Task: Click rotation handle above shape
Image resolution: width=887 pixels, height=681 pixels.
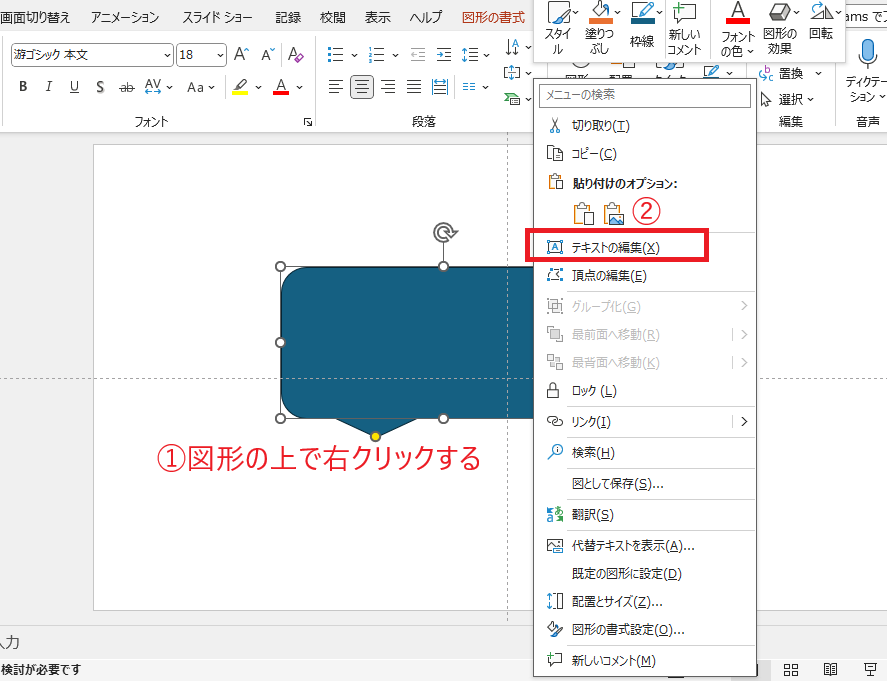Action: [445, 232]
